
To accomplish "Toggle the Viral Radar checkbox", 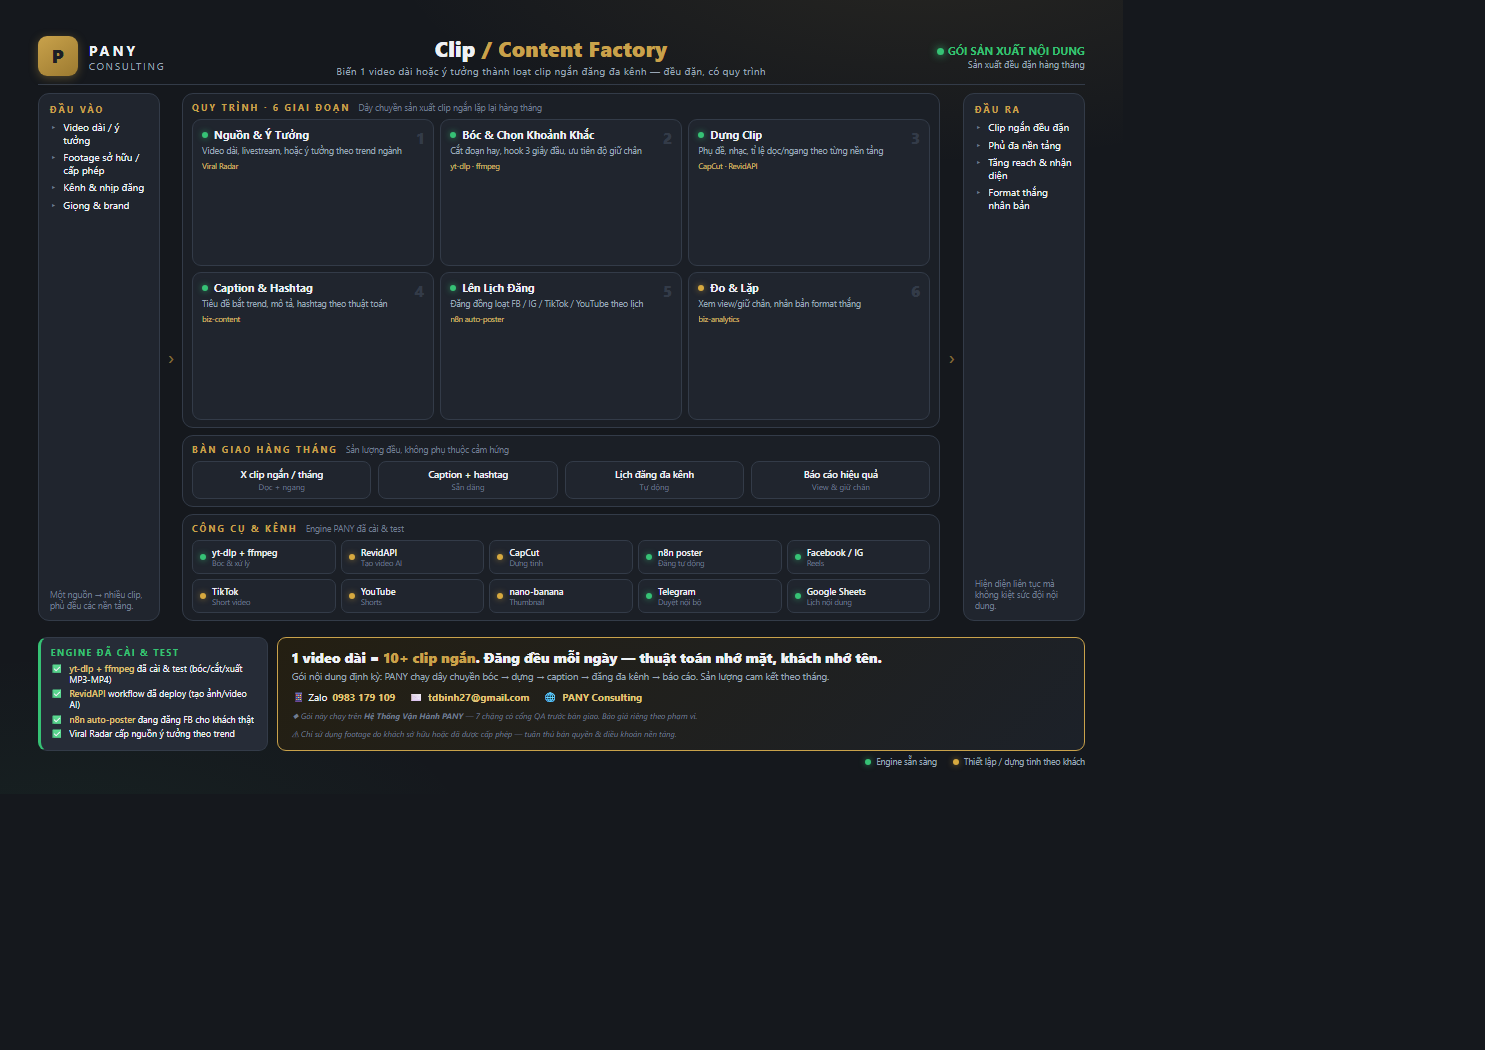I will coord(57,734).
